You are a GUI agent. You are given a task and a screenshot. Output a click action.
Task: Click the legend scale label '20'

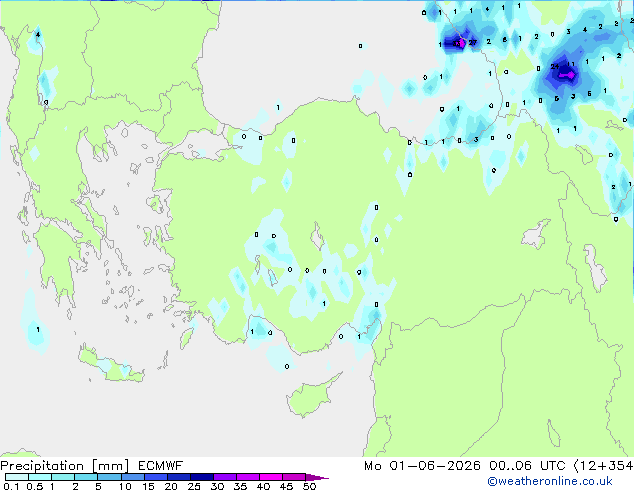(x=171, y=486)
